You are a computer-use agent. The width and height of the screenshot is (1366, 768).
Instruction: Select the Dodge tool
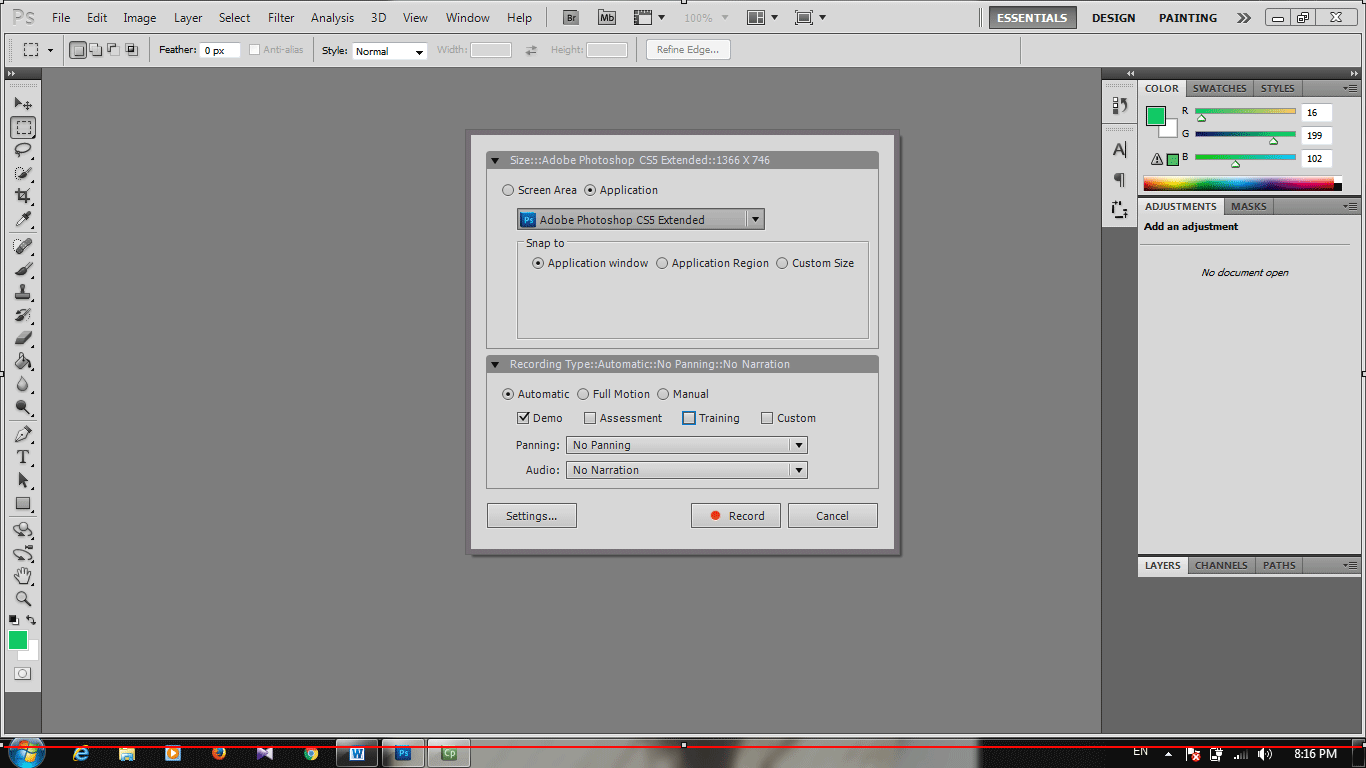pos(23,407)
